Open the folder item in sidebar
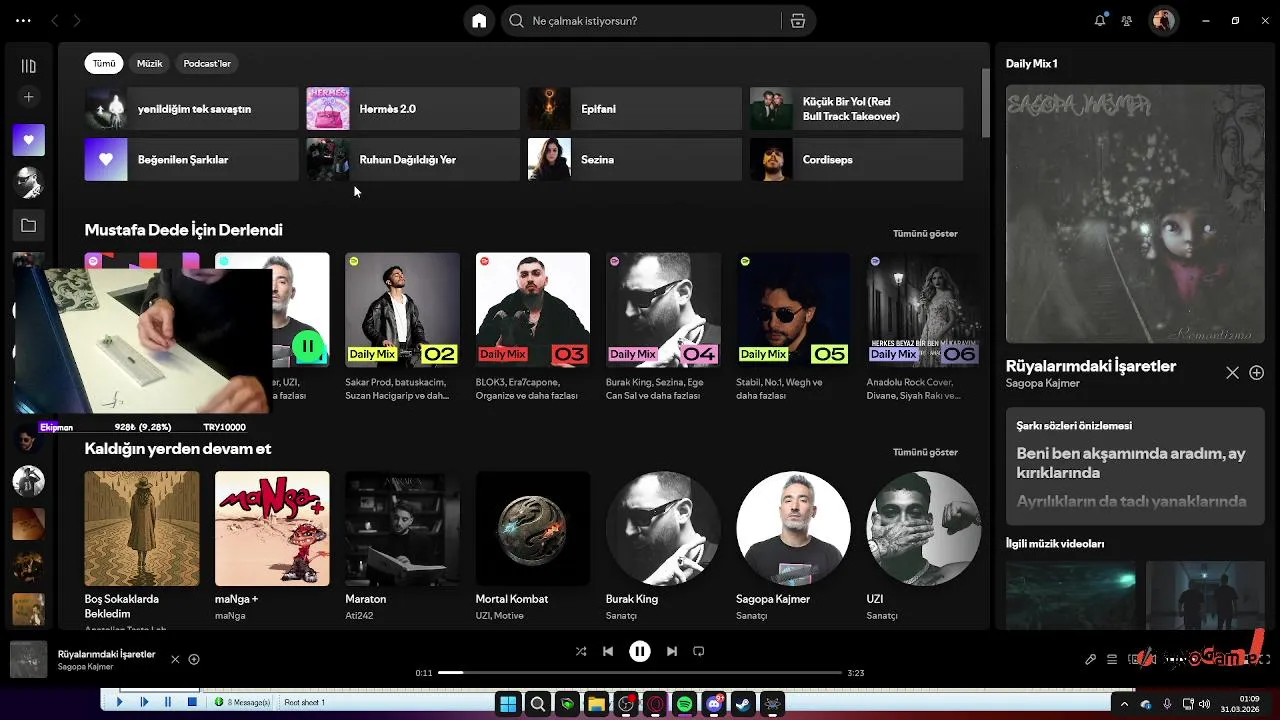This screenshot has width=1280, height=720. click(x=29, y=226)
